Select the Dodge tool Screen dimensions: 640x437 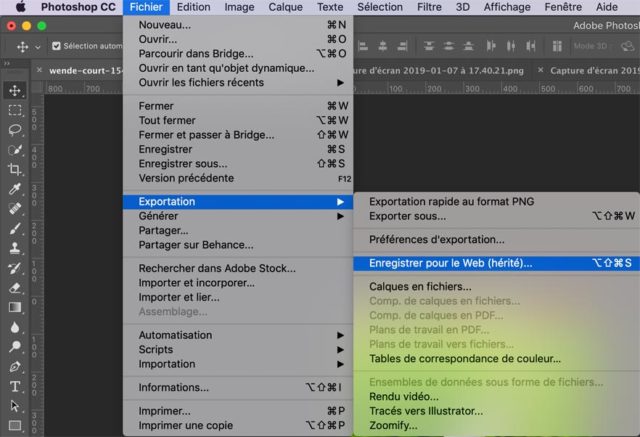[15, 347]
